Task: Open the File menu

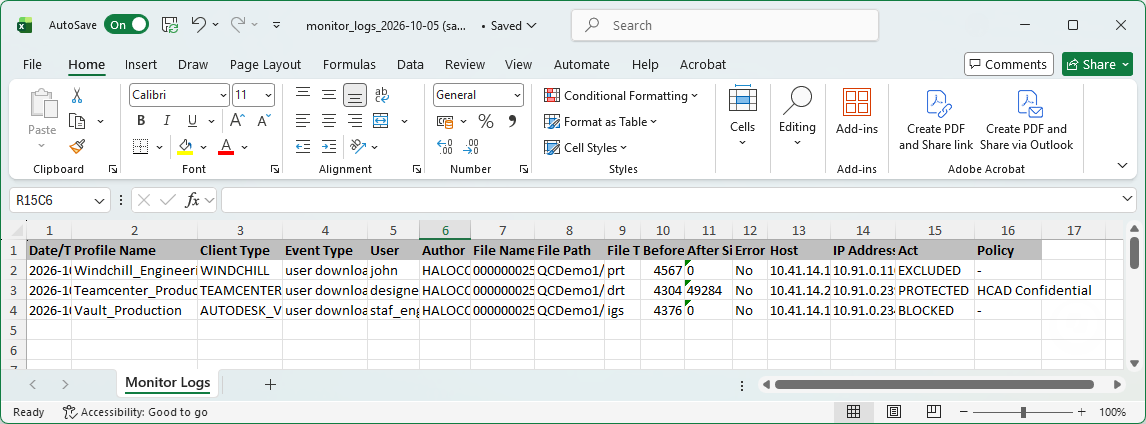Action: 32,64
